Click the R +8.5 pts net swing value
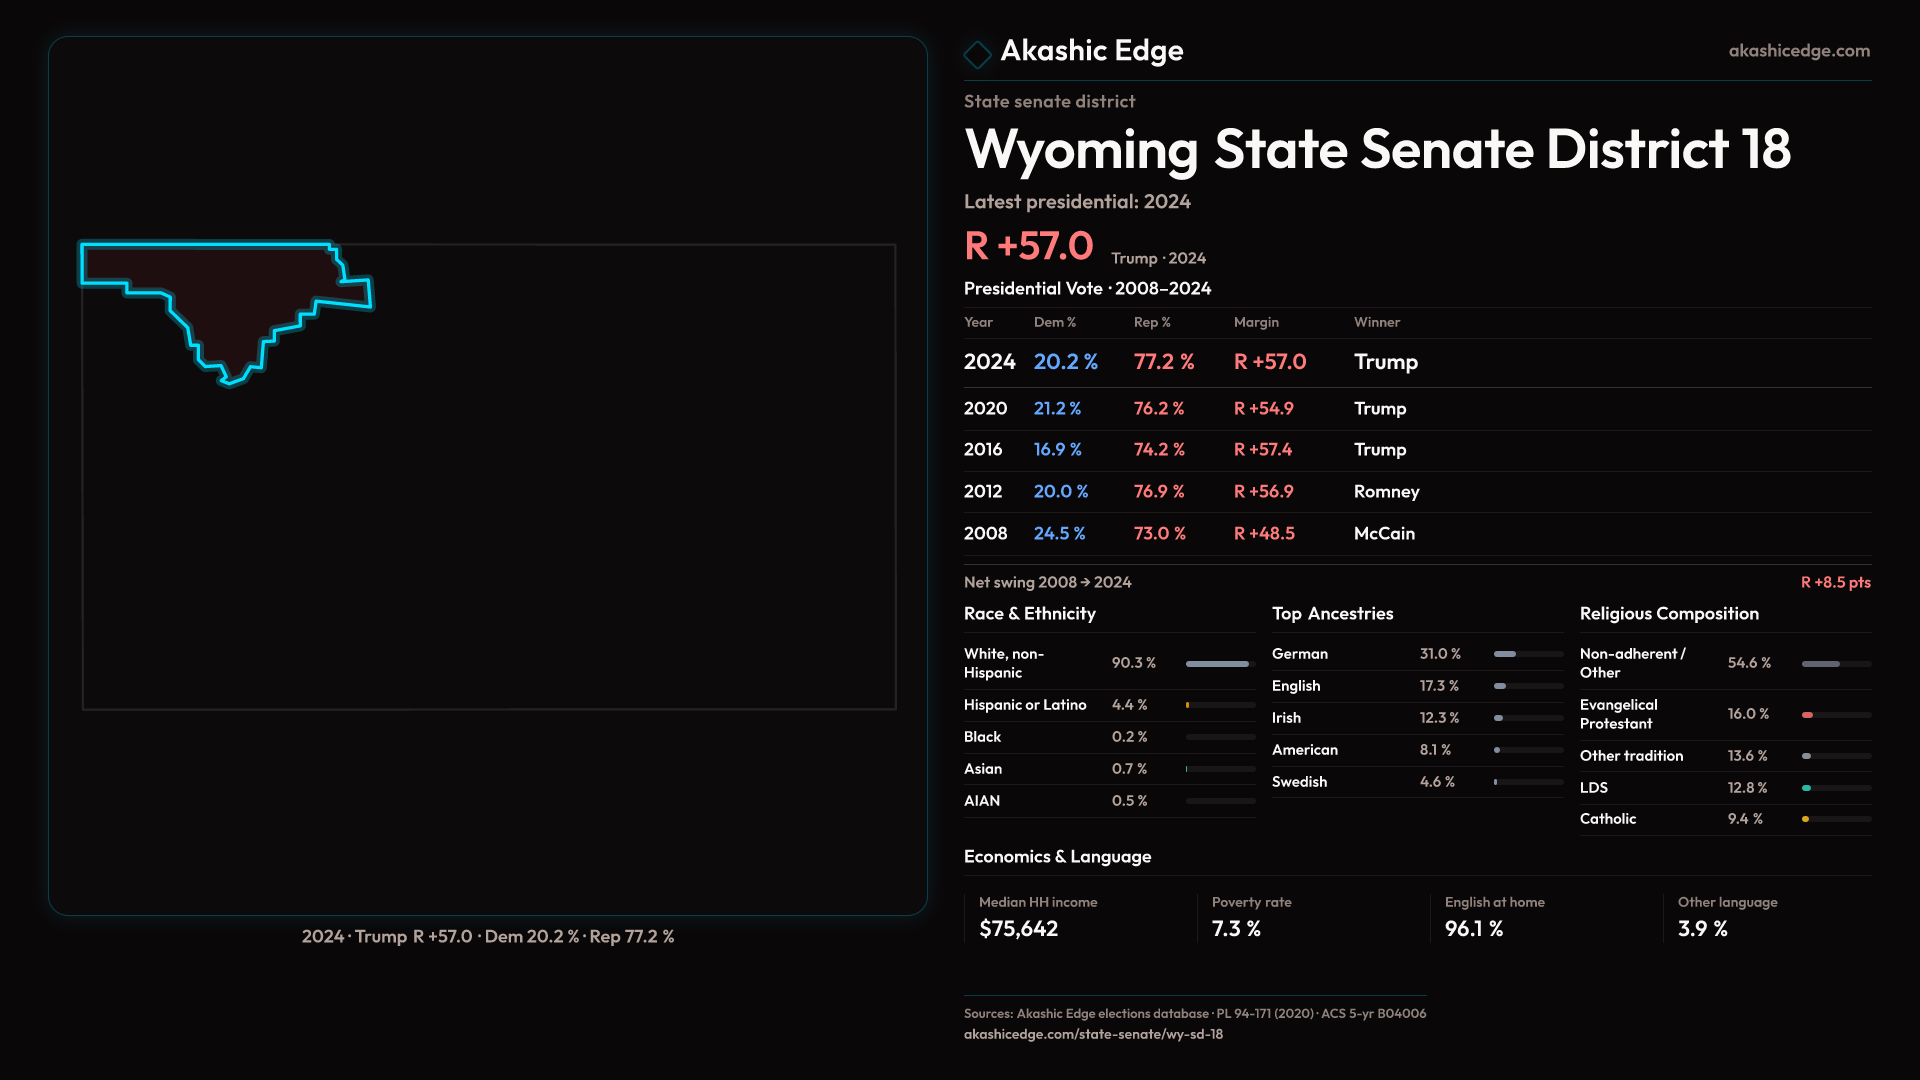The height and width of the screenshot is (1080, 1920). 1835,582
